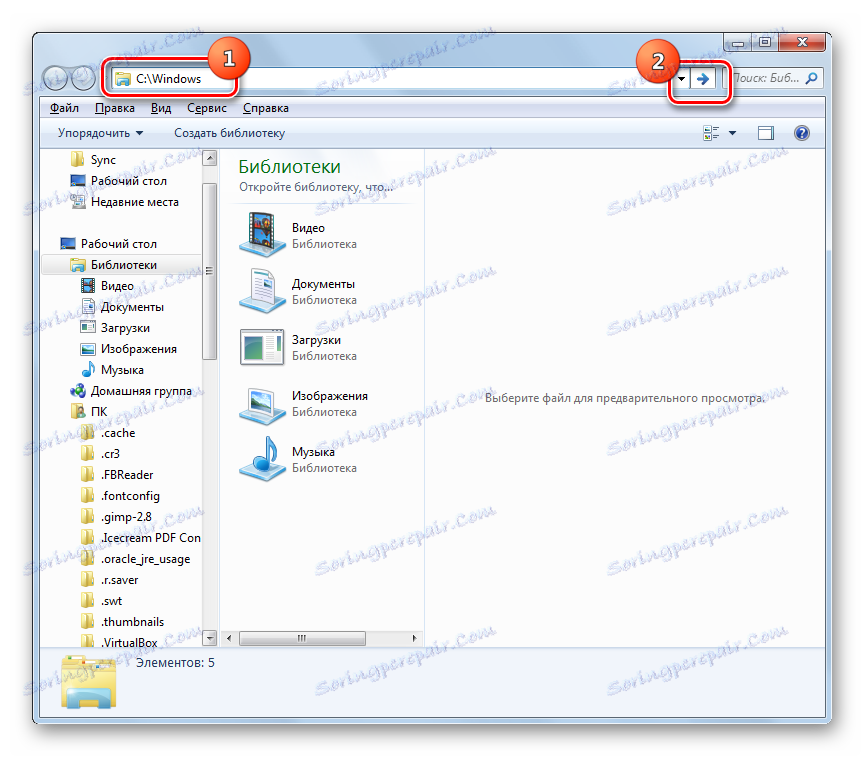Click the search box magnifier icon

click(x=811, y=78)
